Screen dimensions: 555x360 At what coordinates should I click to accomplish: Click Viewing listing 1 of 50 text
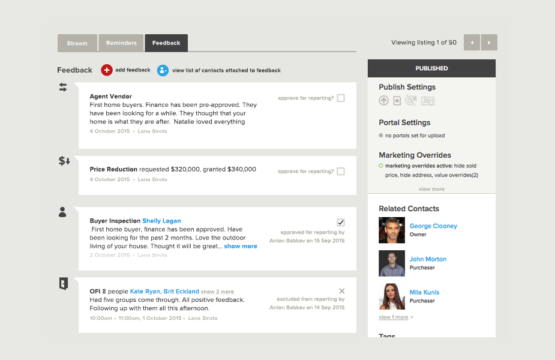[x=424, y=42]
